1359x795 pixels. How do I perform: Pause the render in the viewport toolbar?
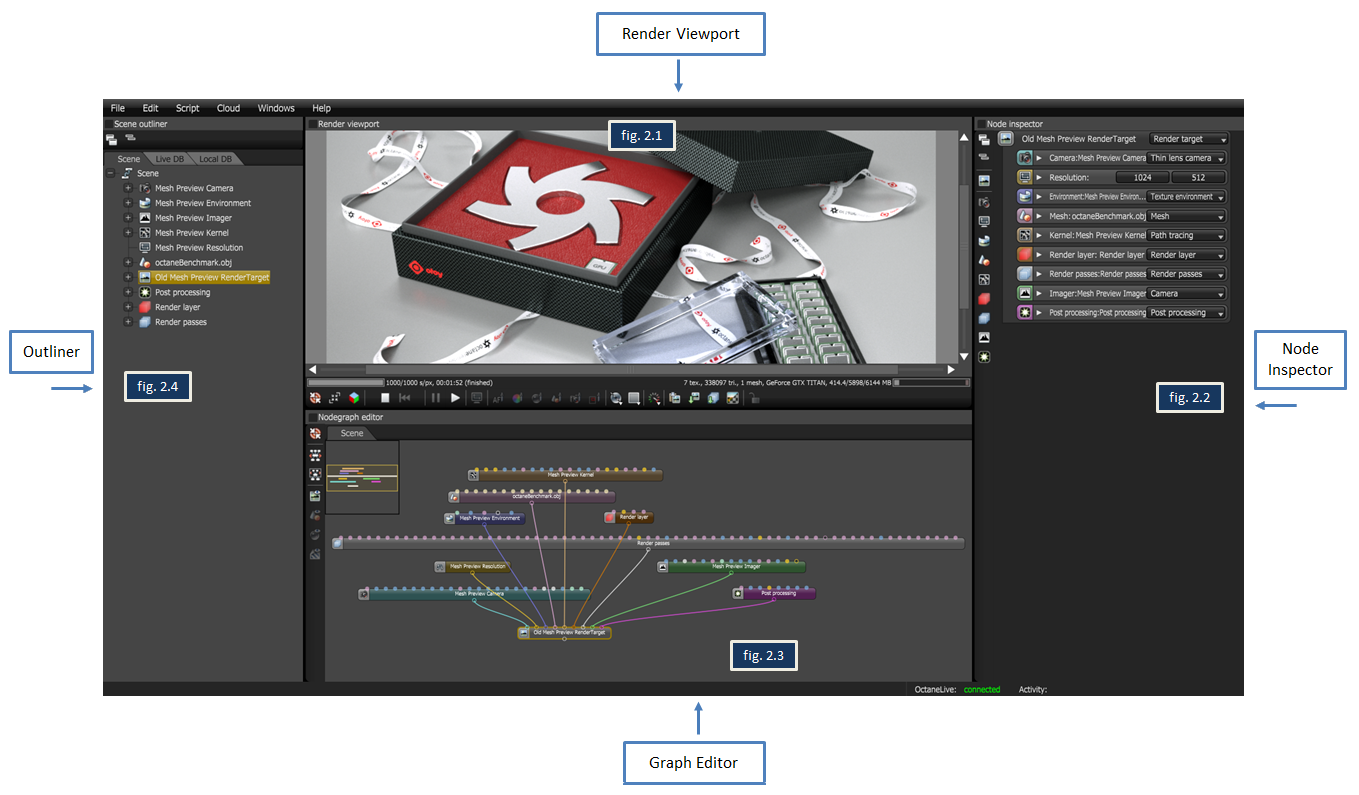436,398
